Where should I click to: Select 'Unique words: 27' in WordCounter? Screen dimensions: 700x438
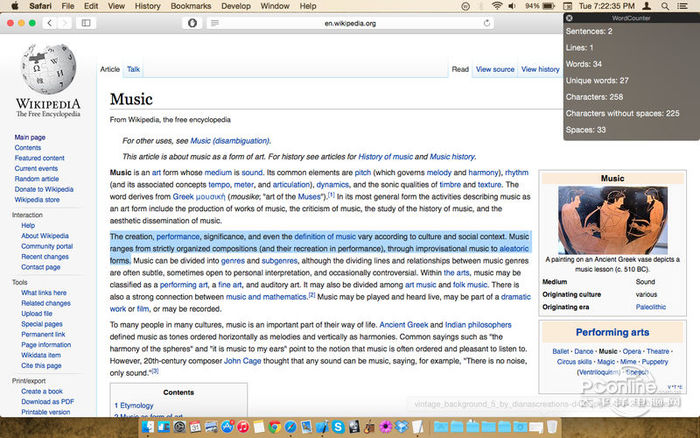click(x=597, y=80)
